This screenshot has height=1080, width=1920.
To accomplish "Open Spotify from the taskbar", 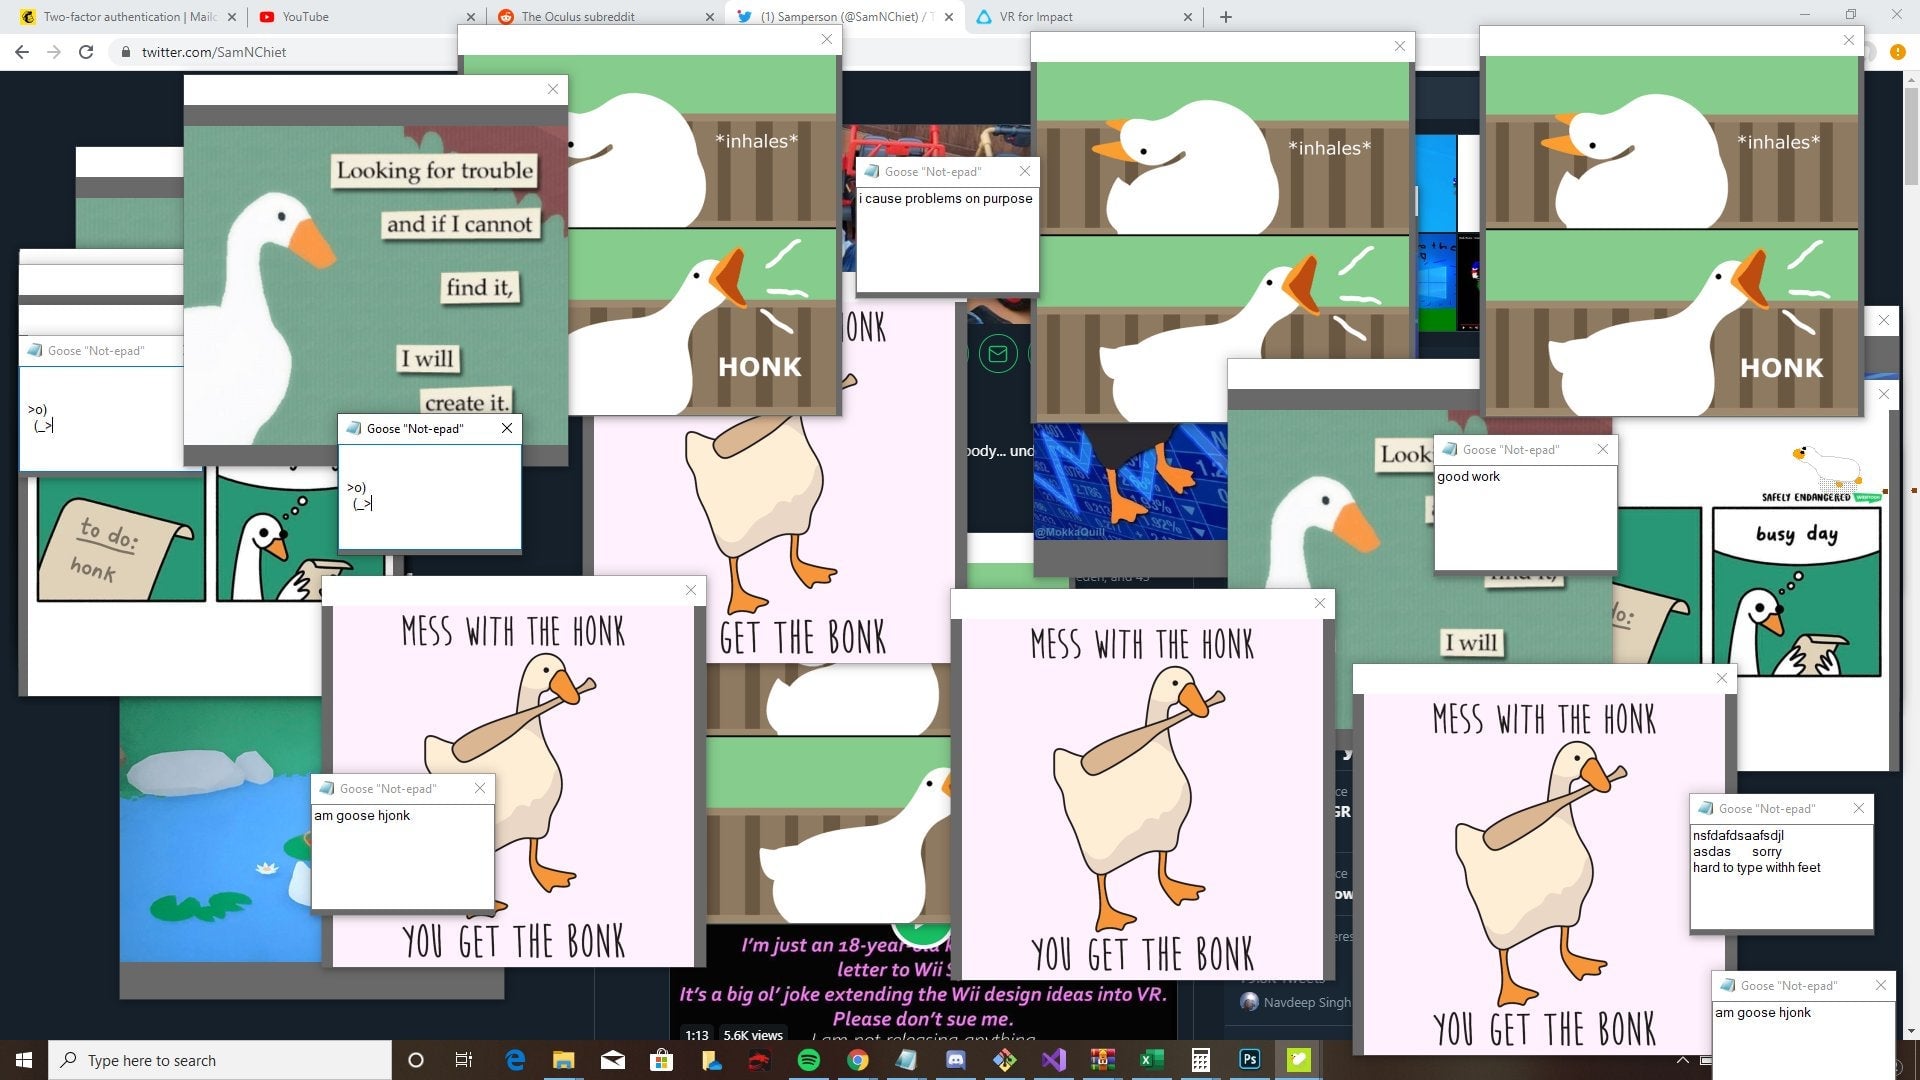I will (x=807, y=1060).
